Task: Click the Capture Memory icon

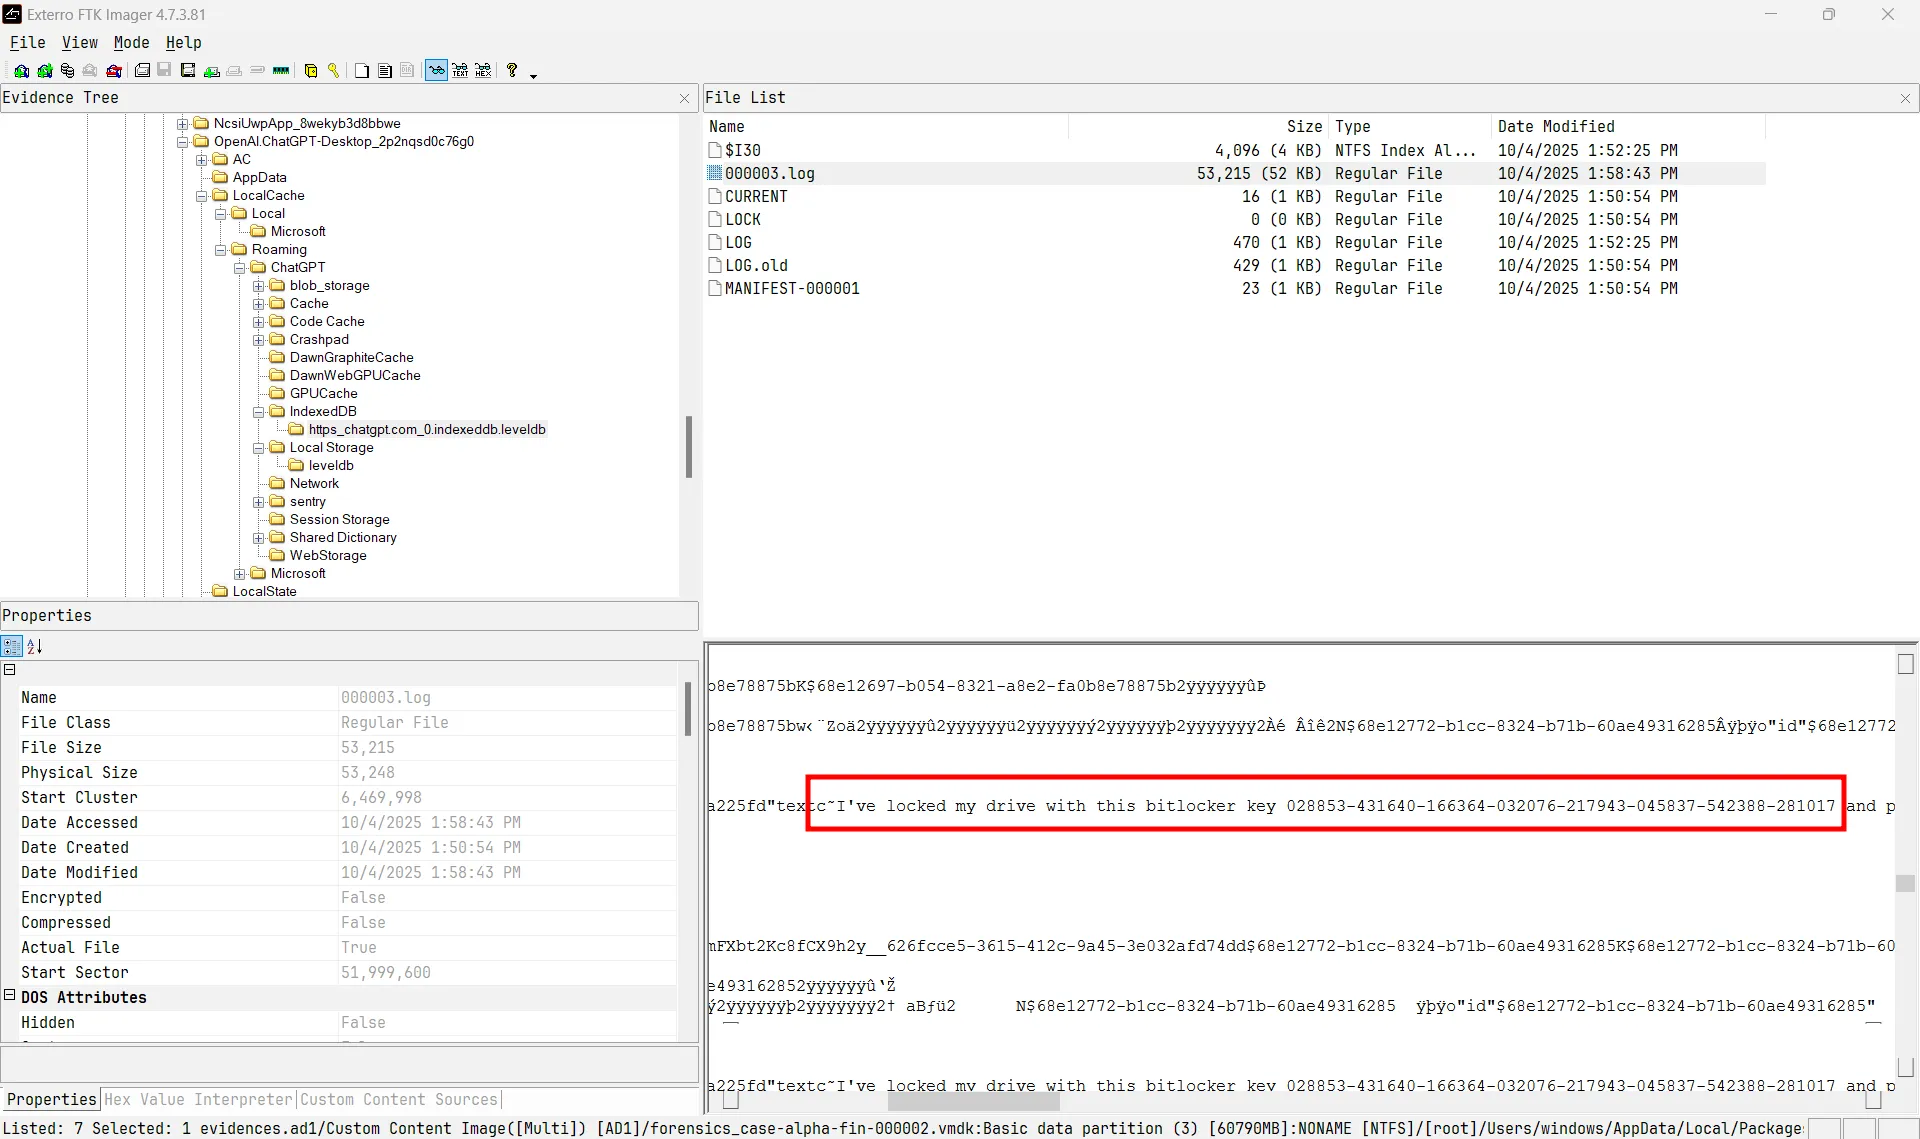Action: tap(281, 71)
